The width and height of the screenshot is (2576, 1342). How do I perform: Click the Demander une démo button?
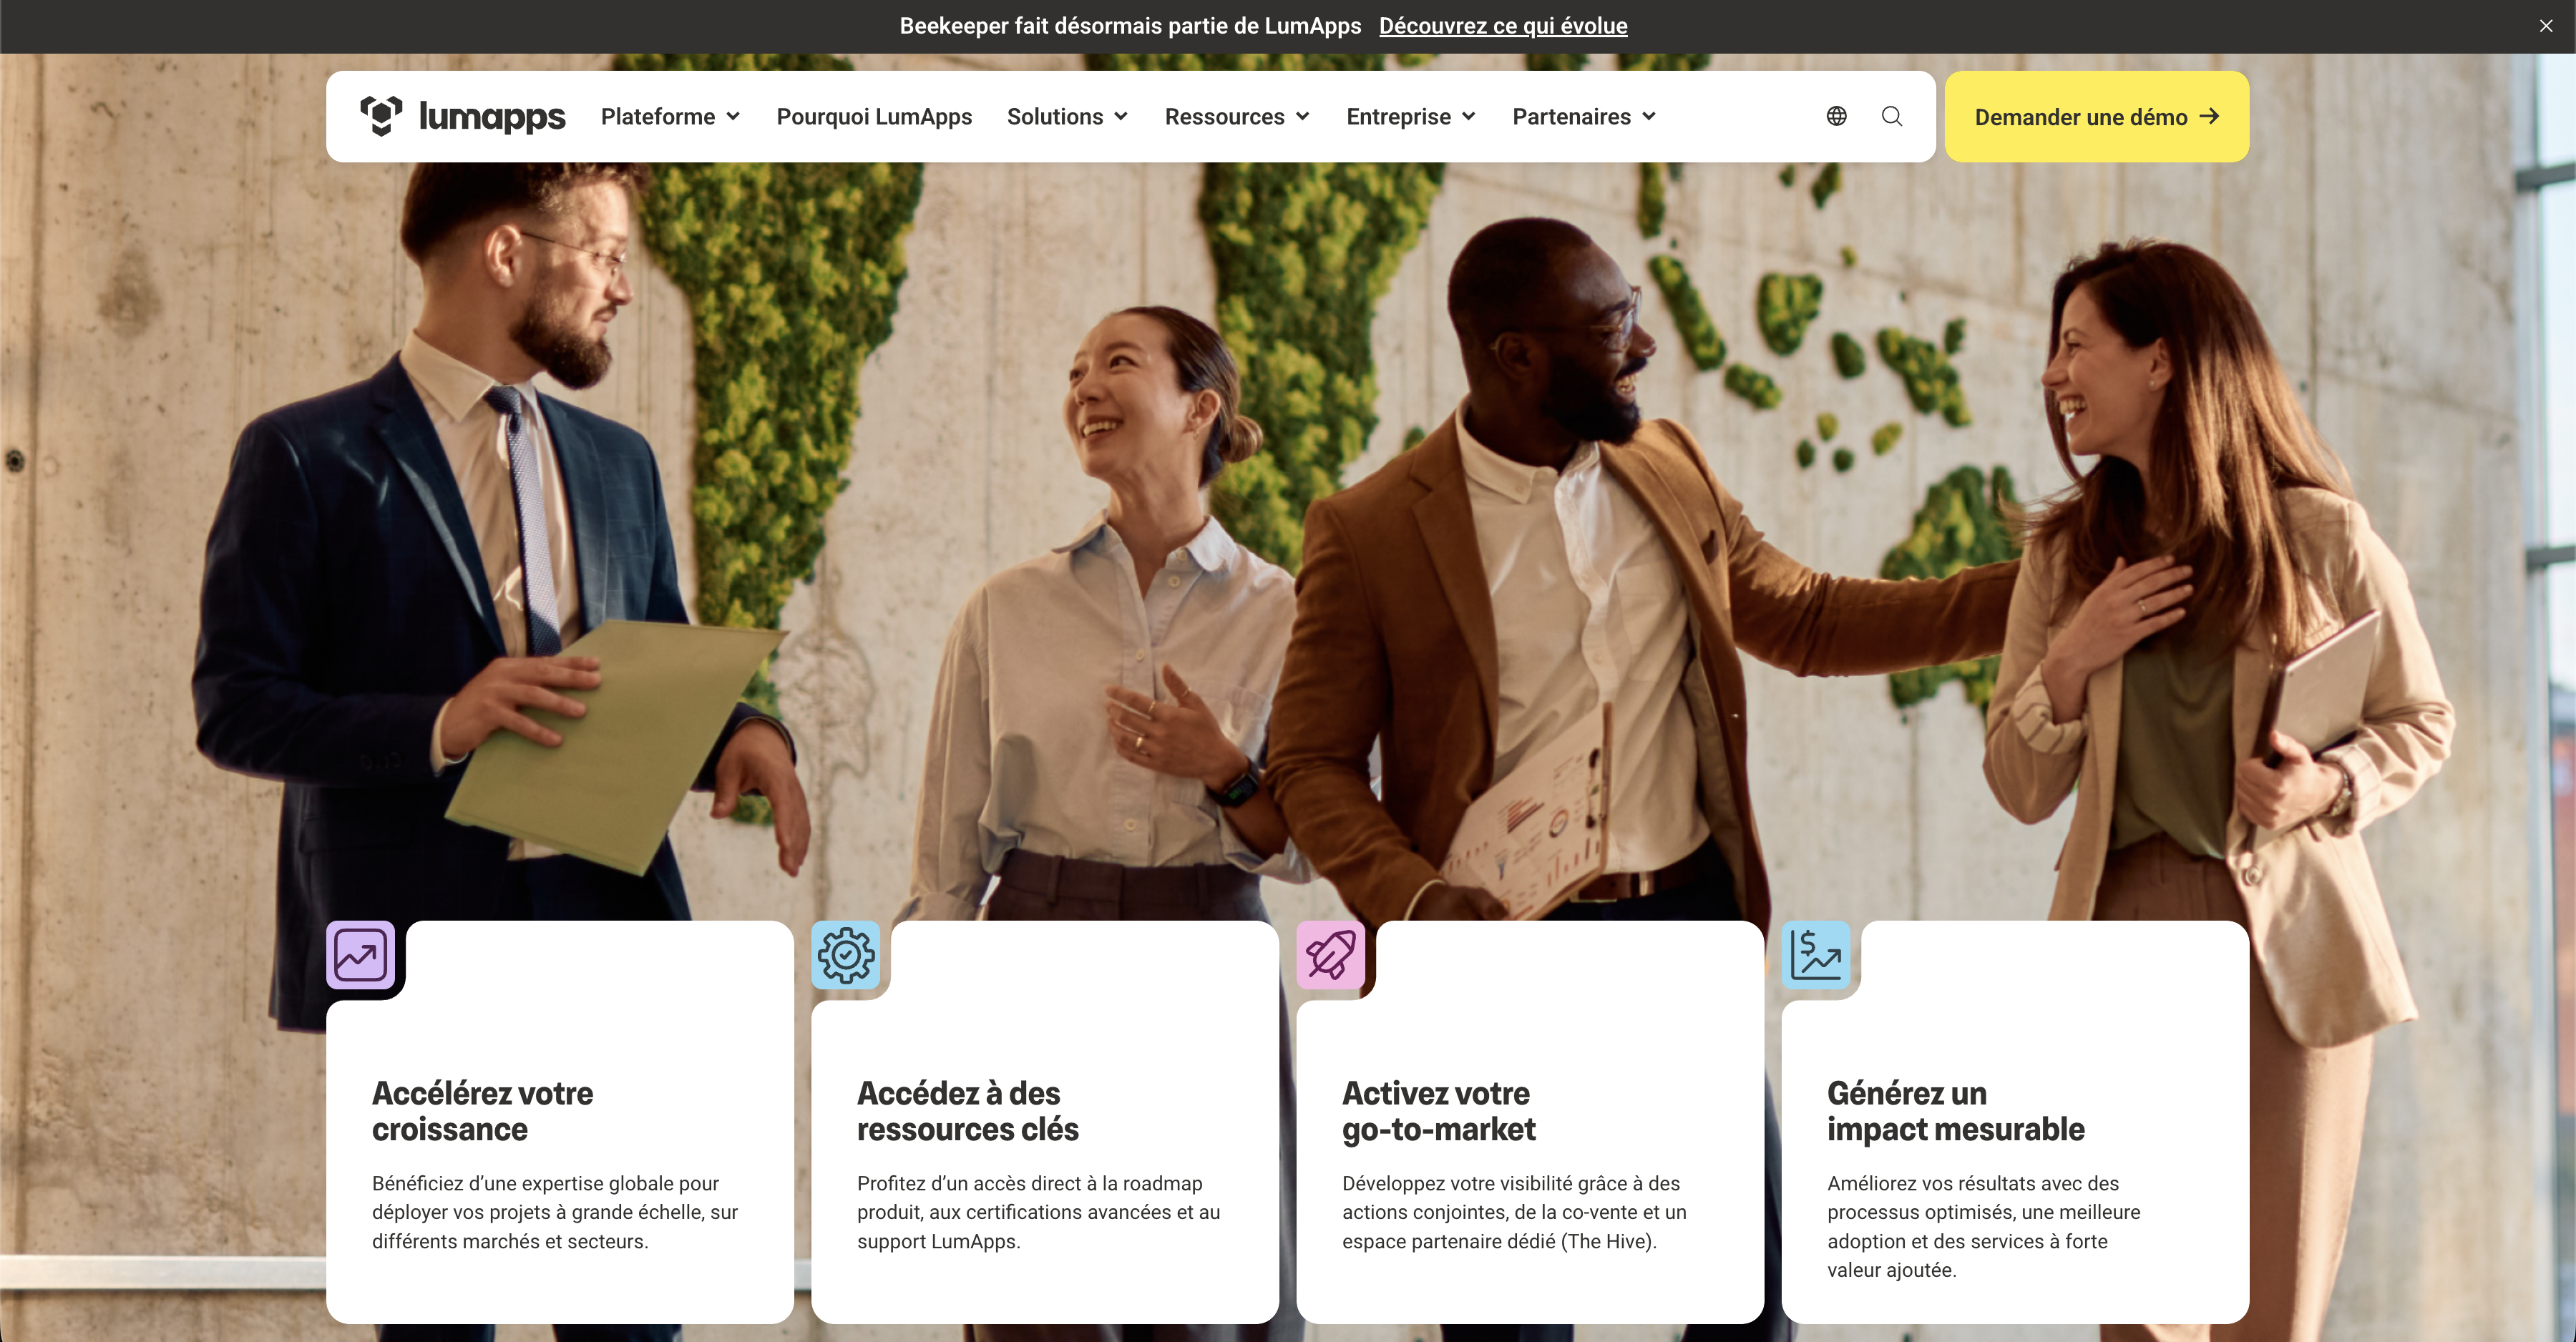pyautogui.click(x=2097, y=117)
